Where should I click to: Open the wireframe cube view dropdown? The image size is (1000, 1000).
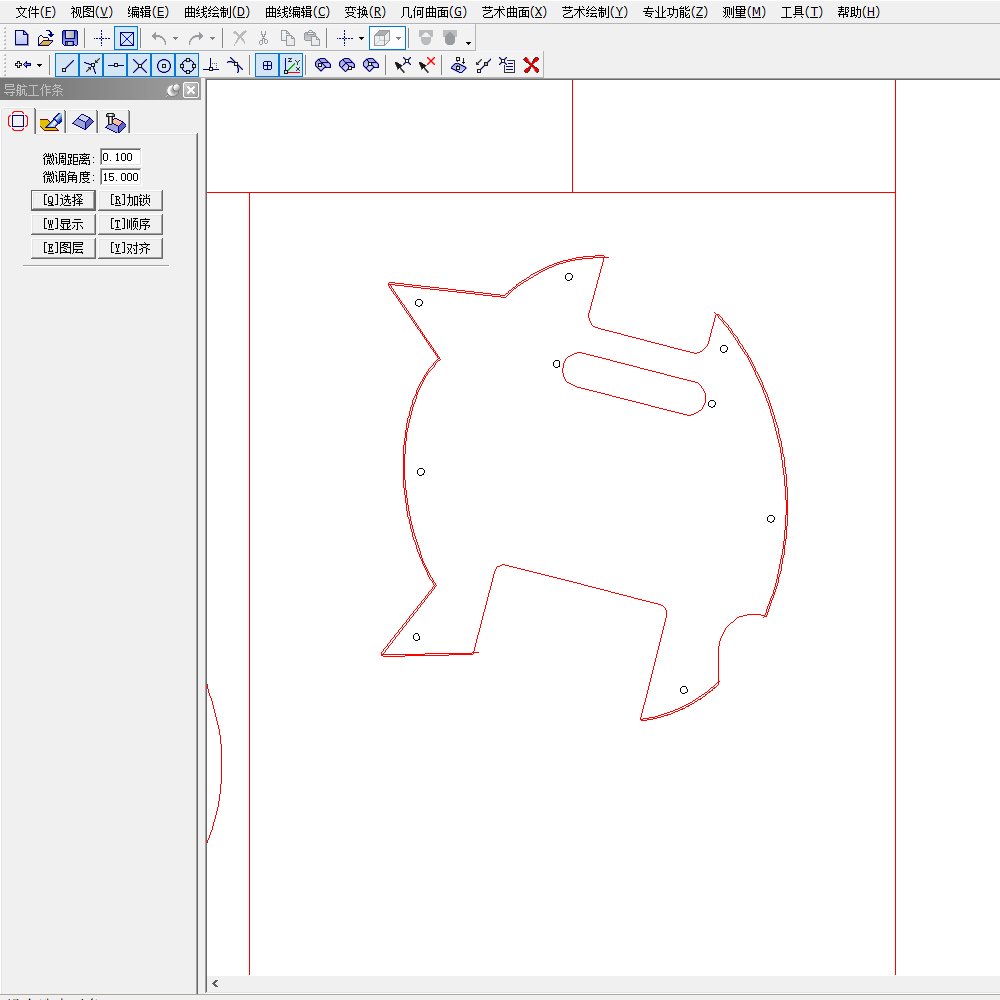pyautogui.click(x=399, y=38)
